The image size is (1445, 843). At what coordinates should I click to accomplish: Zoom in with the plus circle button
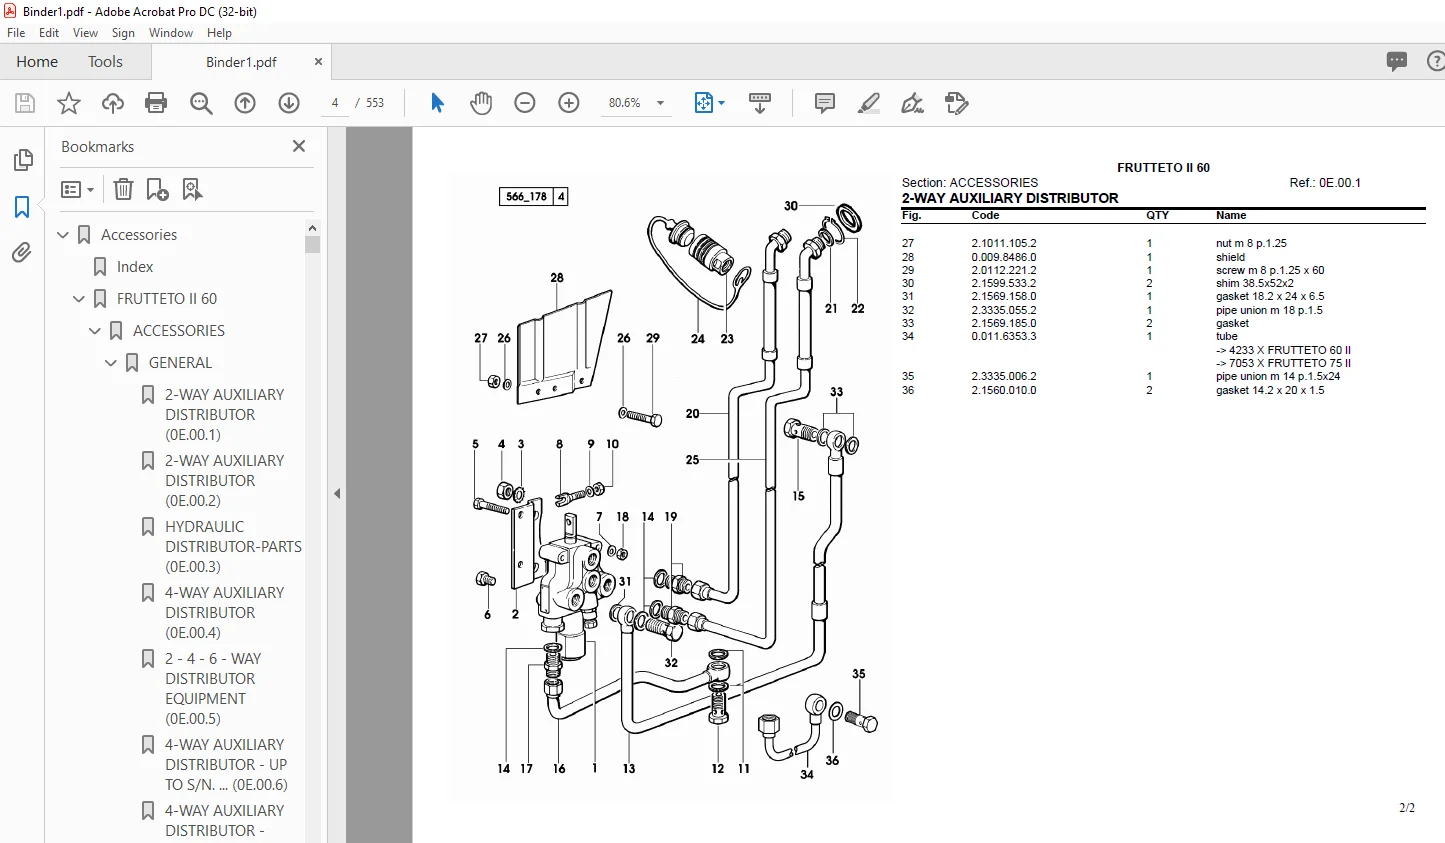coord(569,103)
